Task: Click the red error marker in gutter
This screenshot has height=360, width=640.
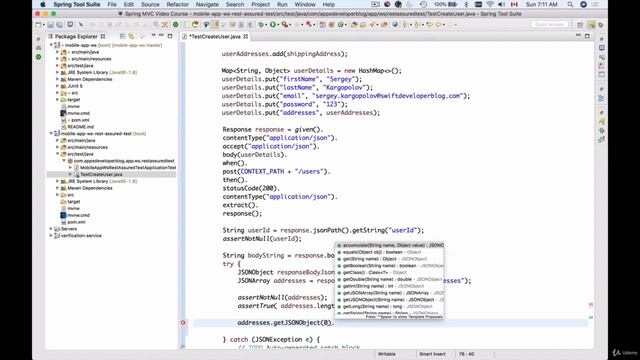Action: tap(183, 322)
